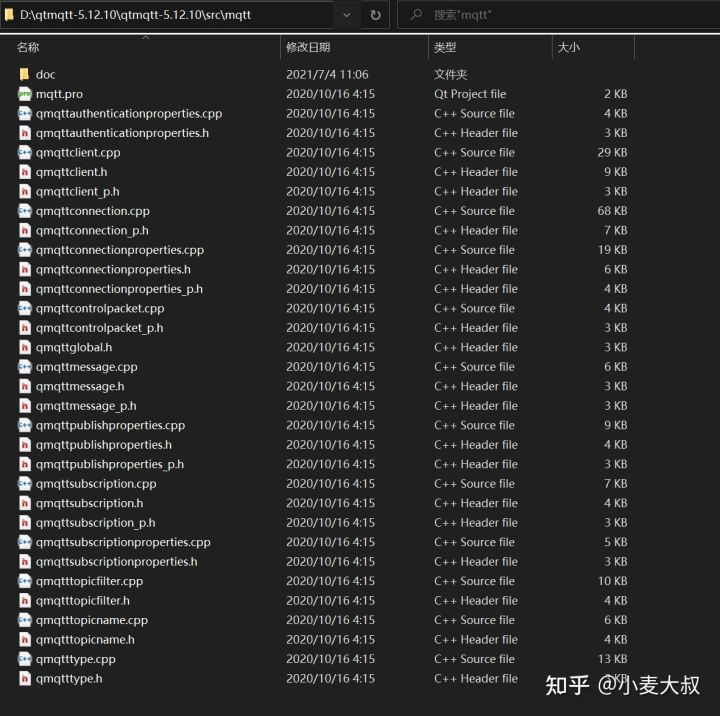Select the file name qmqtttopicname.cpp
The width and height of the screenshot is (720, 716).
pyautogui.click(x=92, y=620)
